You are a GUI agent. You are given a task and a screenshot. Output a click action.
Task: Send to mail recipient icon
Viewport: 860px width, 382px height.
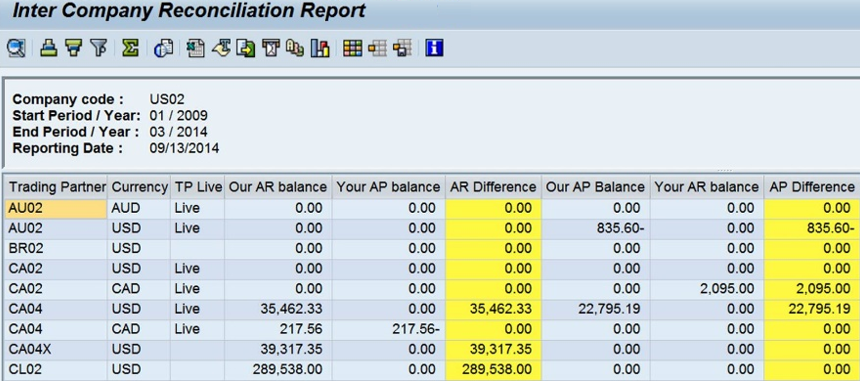click(x=271, y=48)
